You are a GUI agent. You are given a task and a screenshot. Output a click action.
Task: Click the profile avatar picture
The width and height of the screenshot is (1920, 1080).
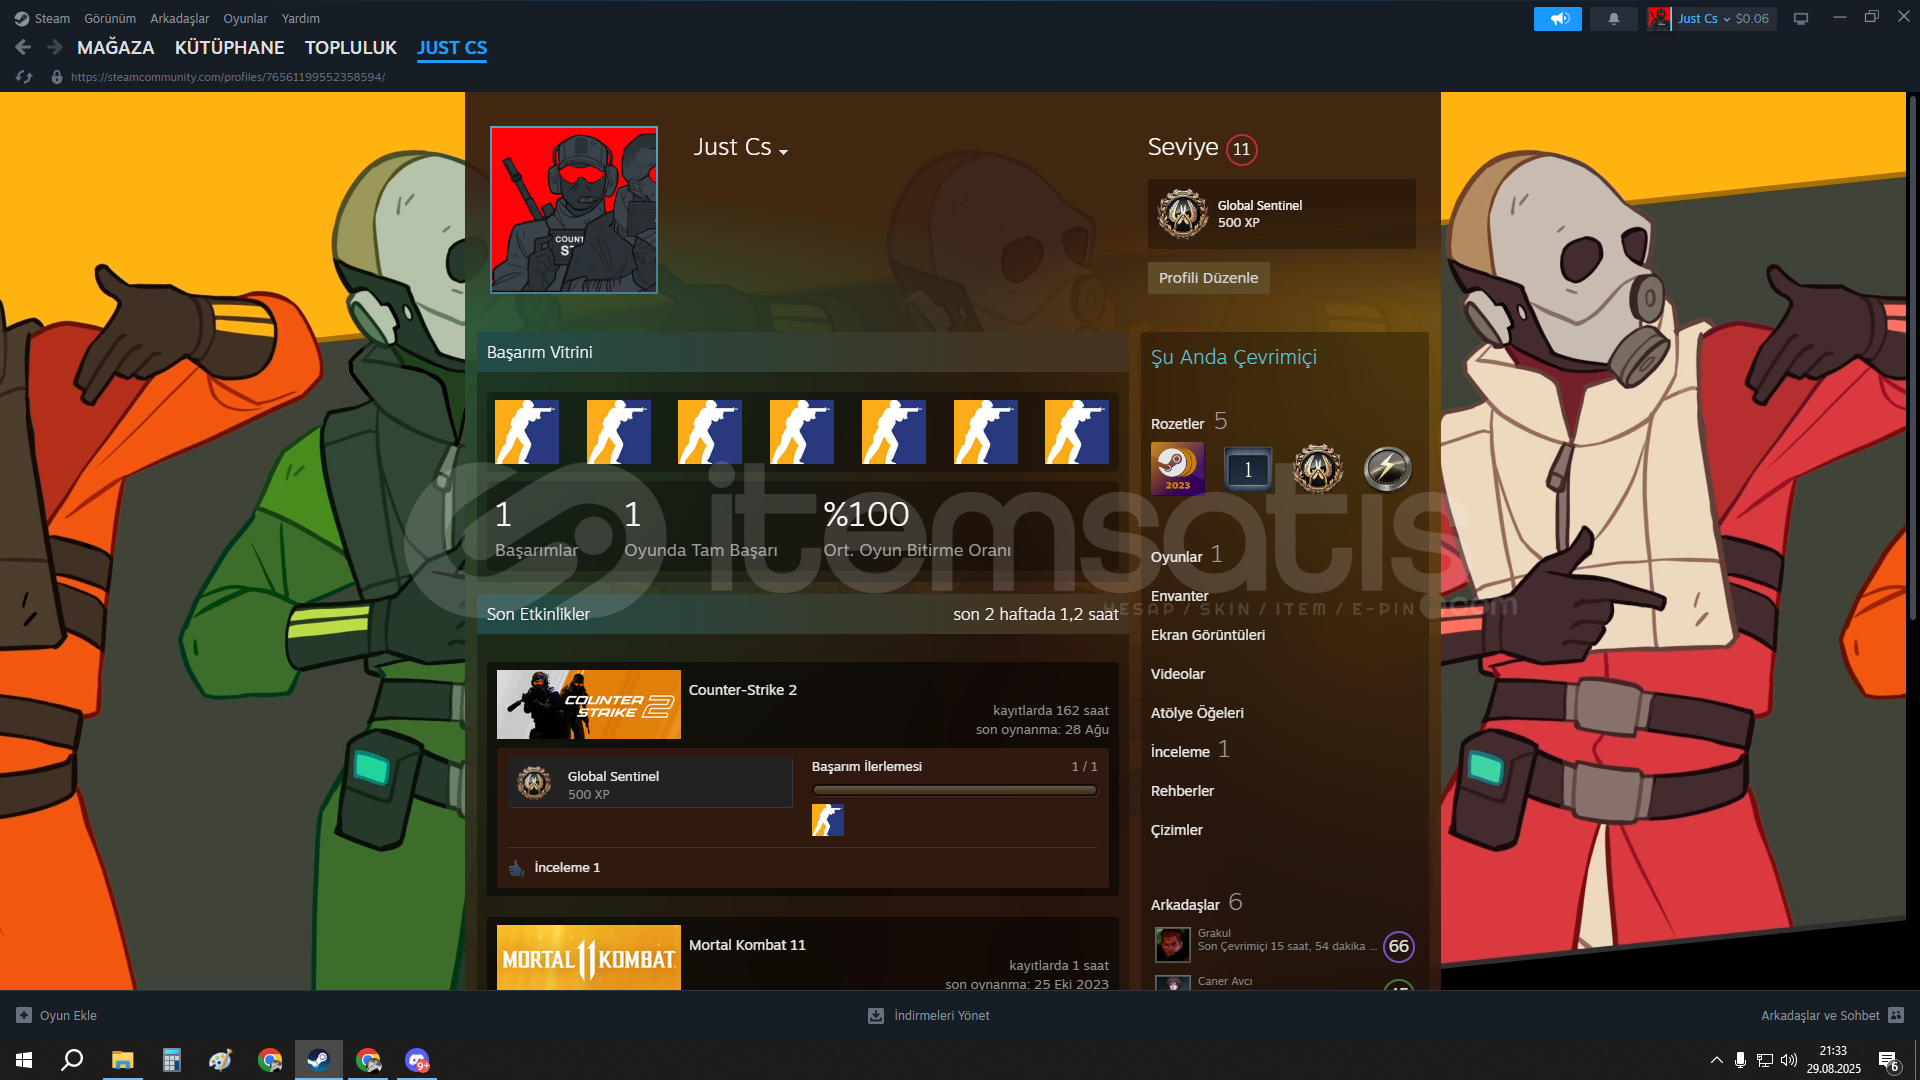click(x=574, y=210)
